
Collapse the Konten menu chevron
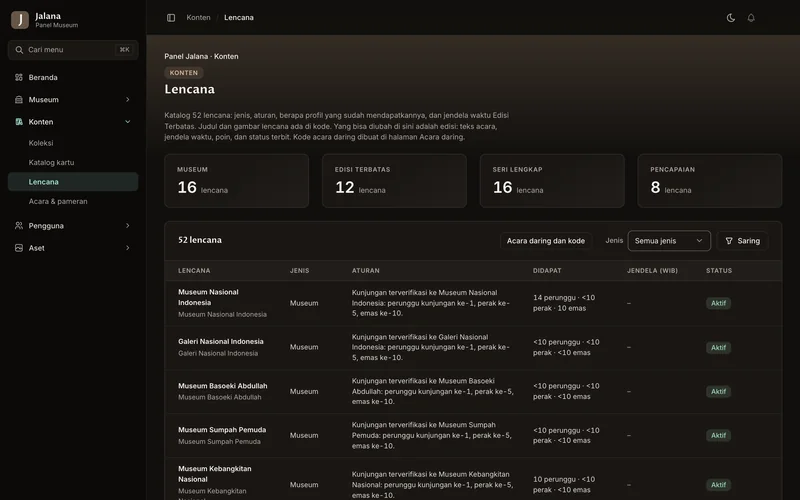[128, 122]
